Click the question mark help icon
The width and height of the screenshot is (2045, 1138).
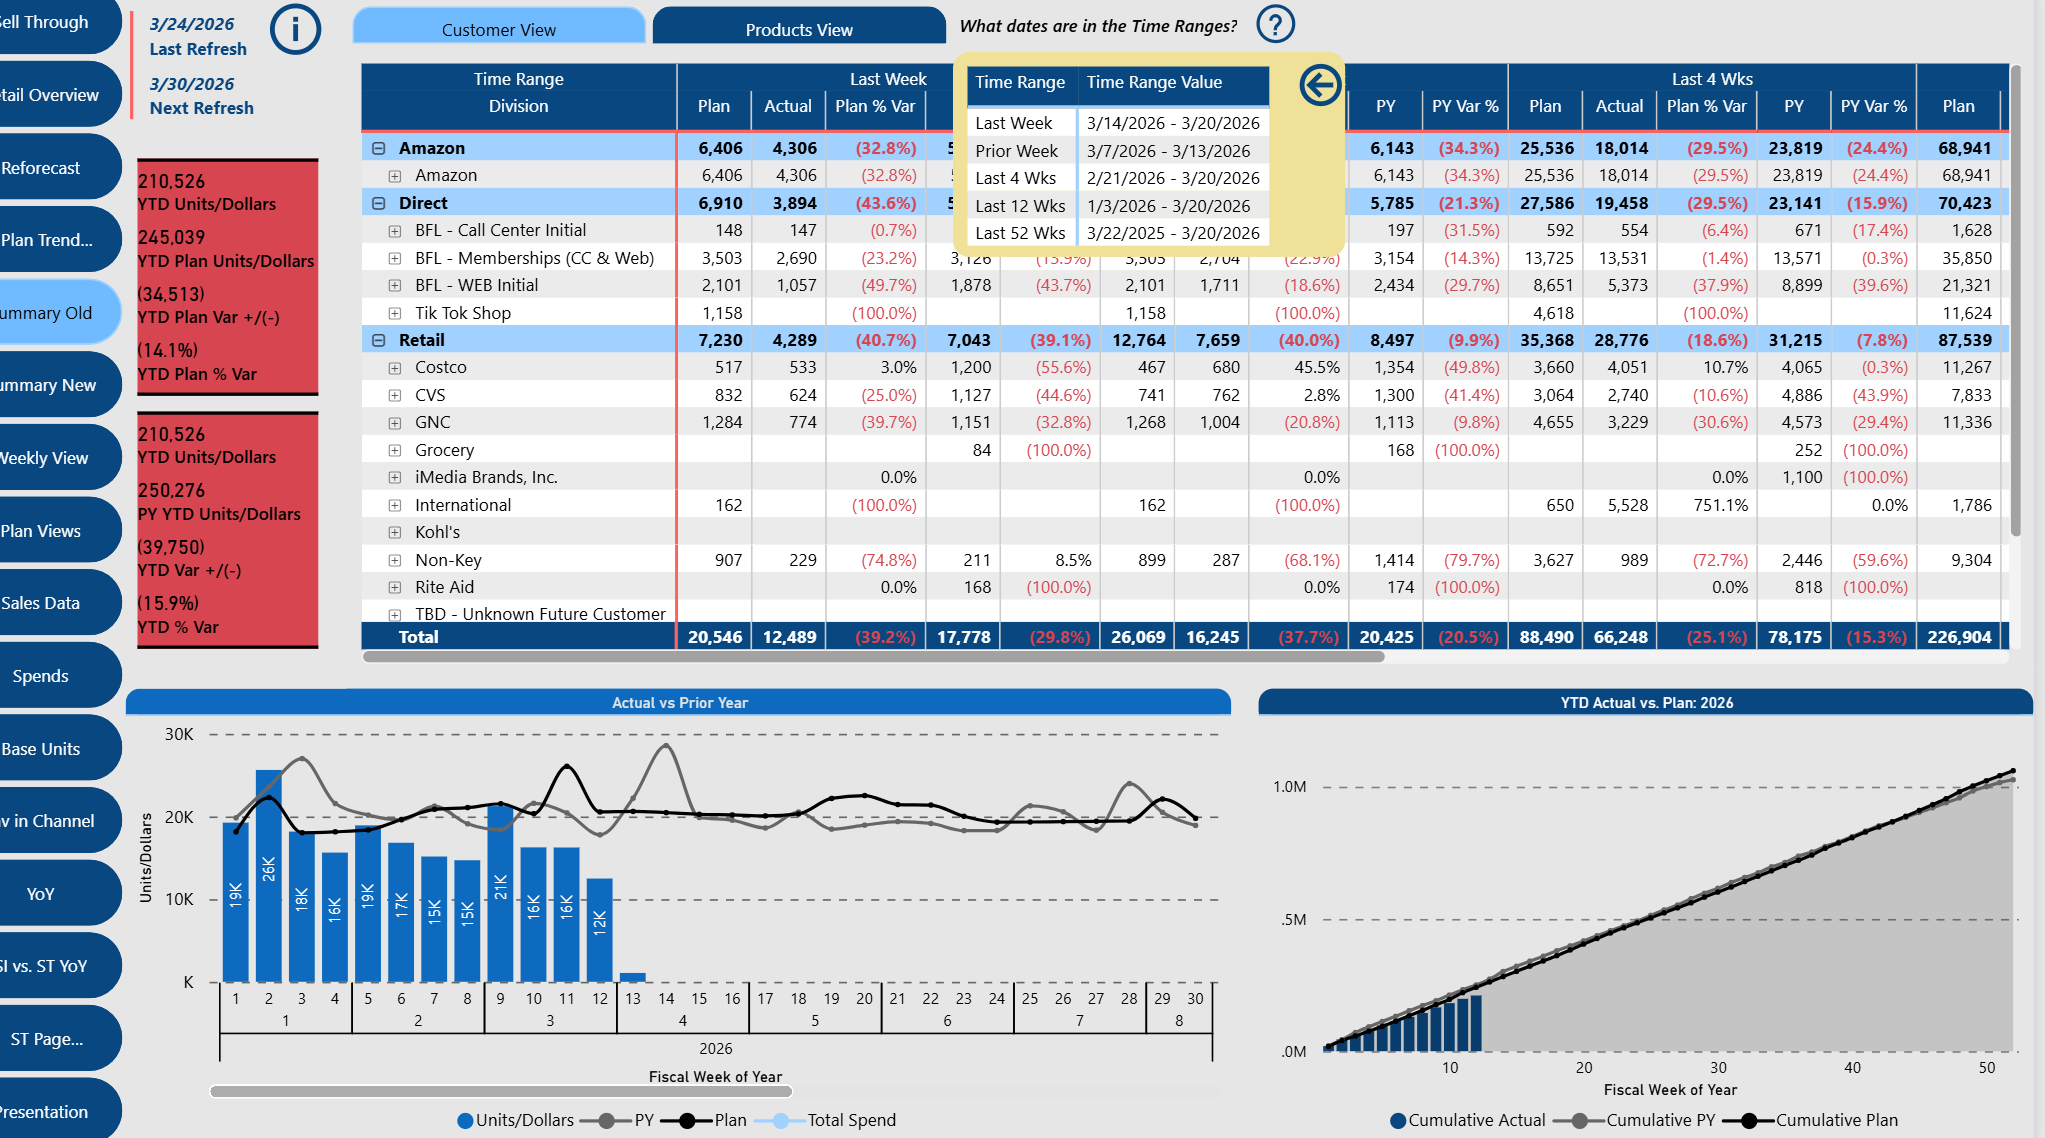[x=1275, y=24]
